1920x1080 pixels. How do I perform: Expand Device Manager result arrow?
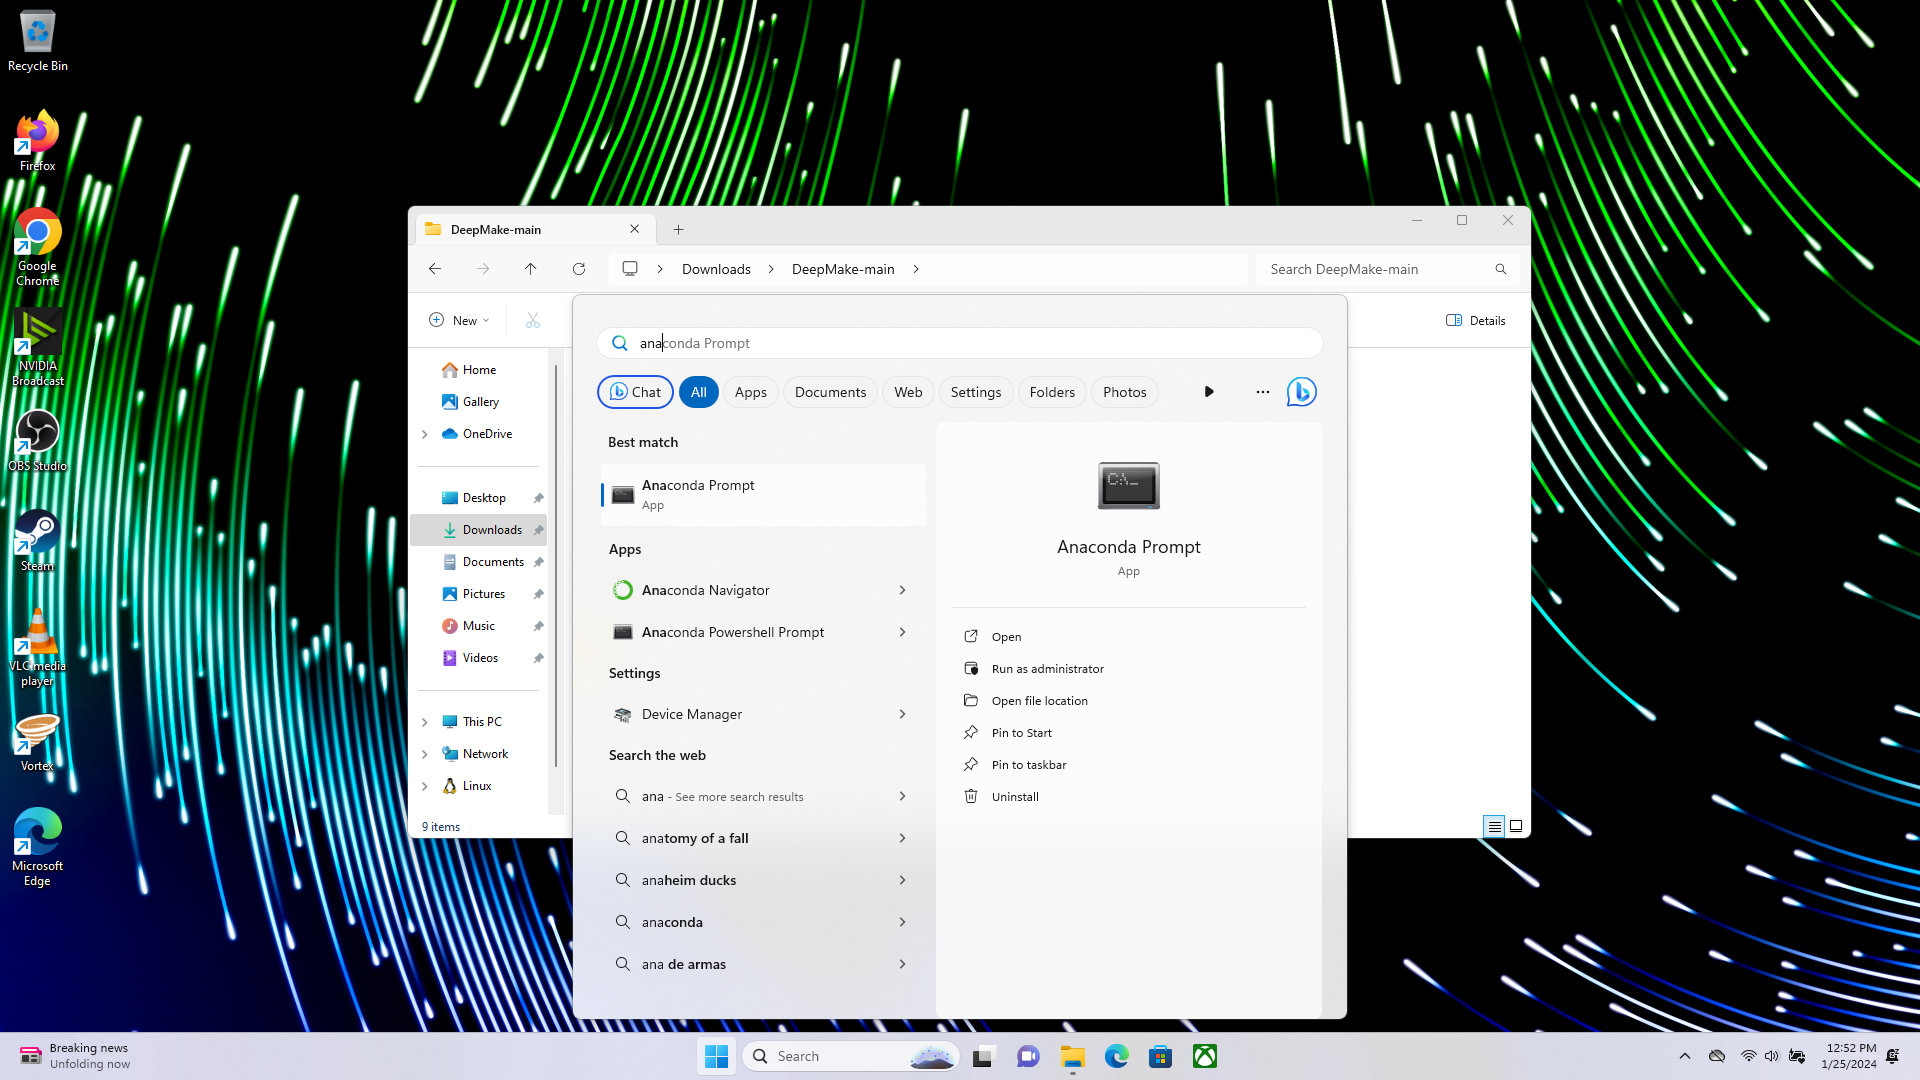tap(902, 714)
